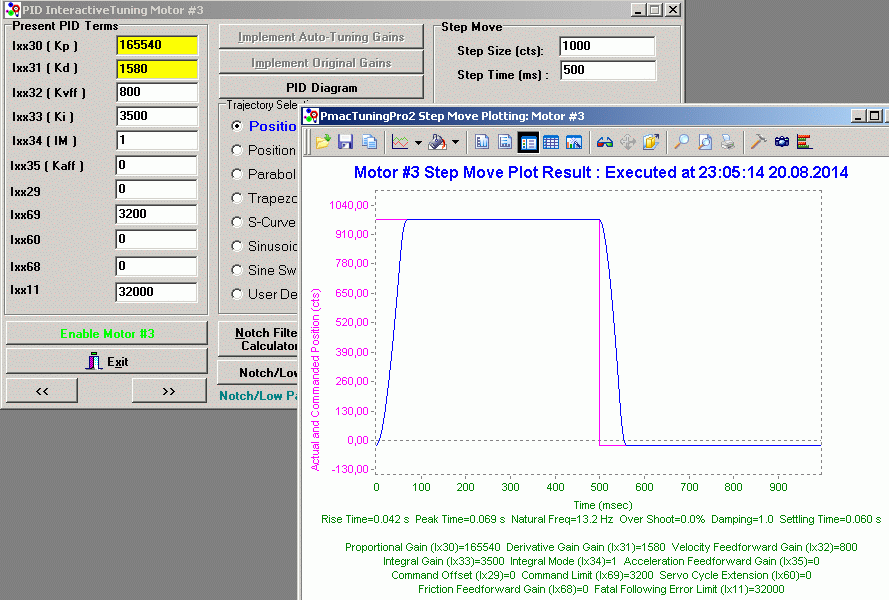
Task: Edit the Ixx29 value field
Action: point(157,189)
